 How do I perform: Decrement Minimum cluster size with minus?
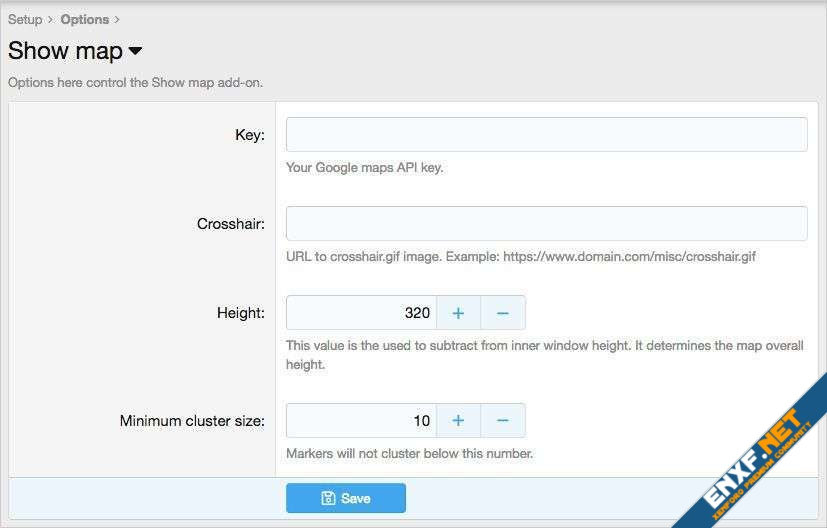point(503,421)
